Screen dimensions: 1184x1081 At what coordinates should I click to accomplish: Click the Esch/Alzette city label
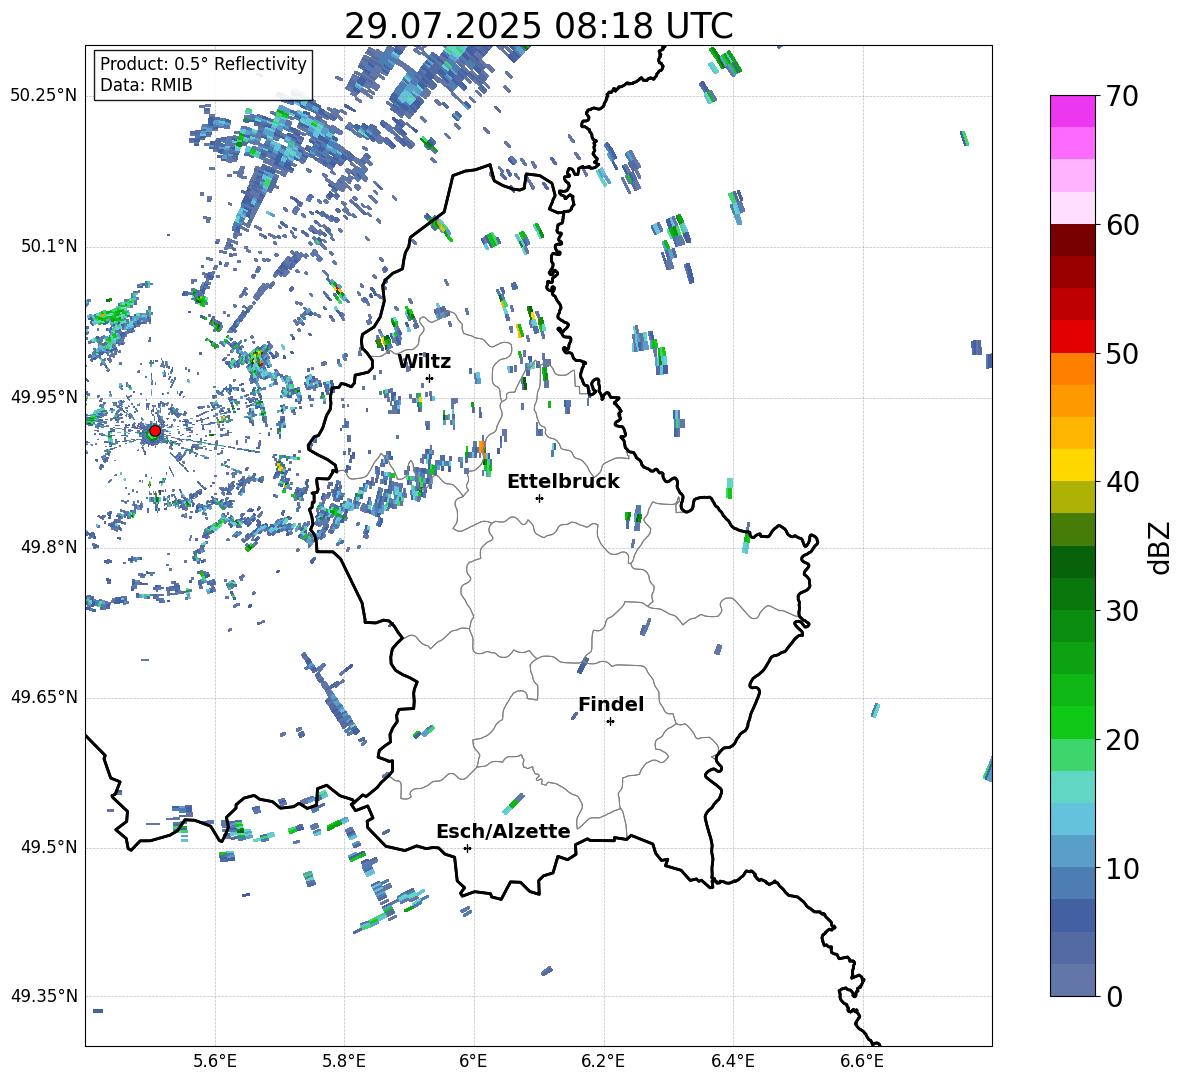click(x=503, y=831)
